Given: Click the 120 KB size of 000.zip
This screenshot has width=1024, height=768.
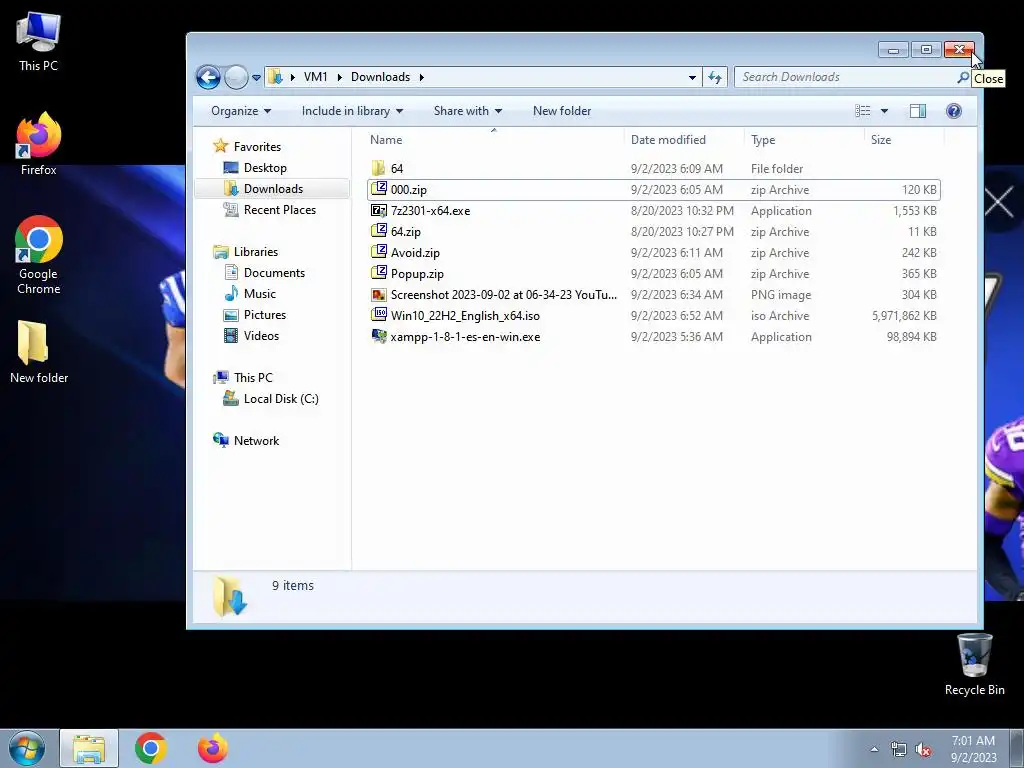Looking at the screenshot, I should point(919,189).
